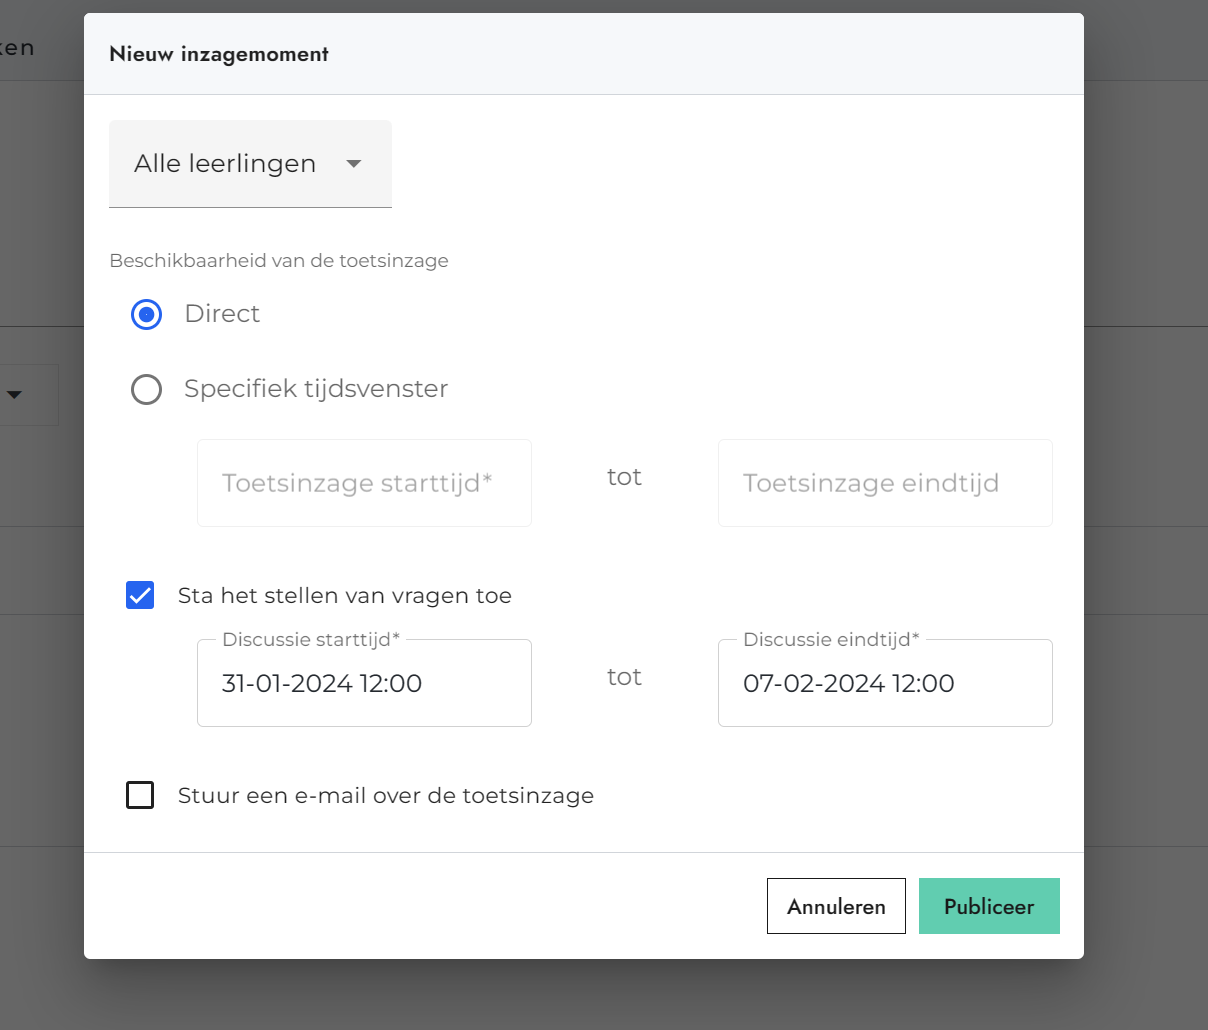The height and width of the screenshot is (1030, 1208).
Task: Open the Alle leerlingen dropdown
Action: click(x=250, y=163)
